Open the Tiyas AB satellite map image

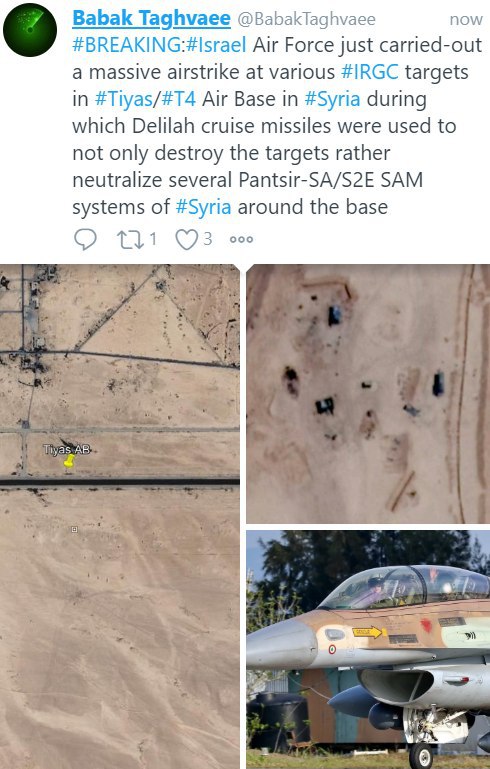tap(120, 516)
